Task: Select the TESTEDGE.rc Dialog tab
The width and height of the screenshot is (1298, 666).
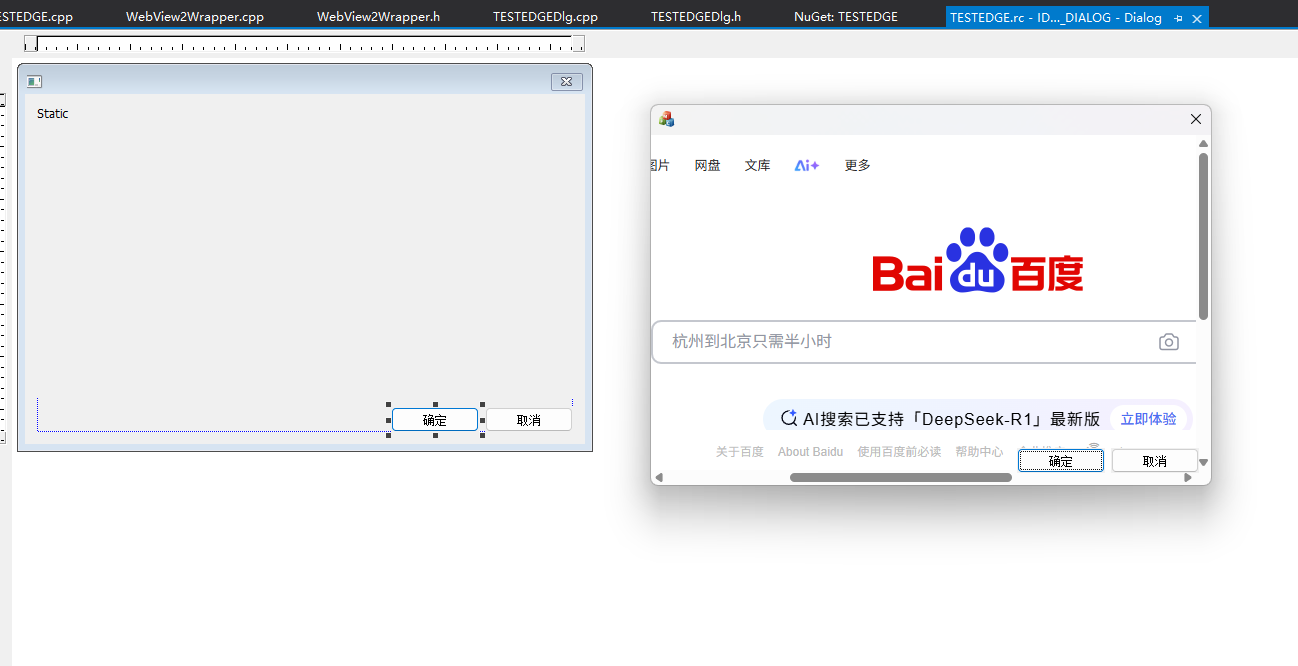Action: tap(1056, 18)
